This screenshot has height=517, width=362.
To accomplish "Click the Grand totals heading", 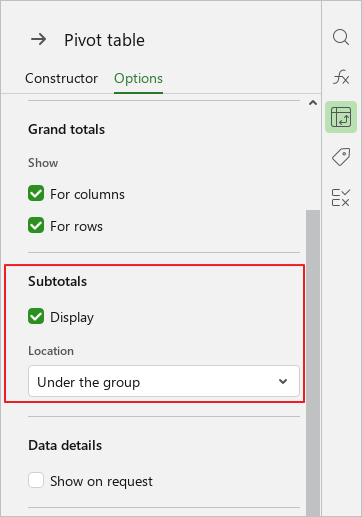I will pyautogui.click(x=66, y=129).
